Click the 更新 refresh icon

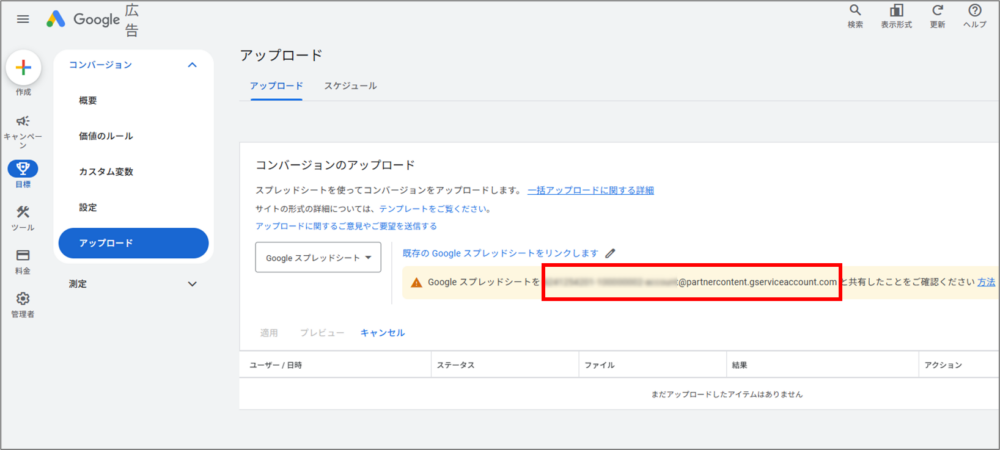937,11
